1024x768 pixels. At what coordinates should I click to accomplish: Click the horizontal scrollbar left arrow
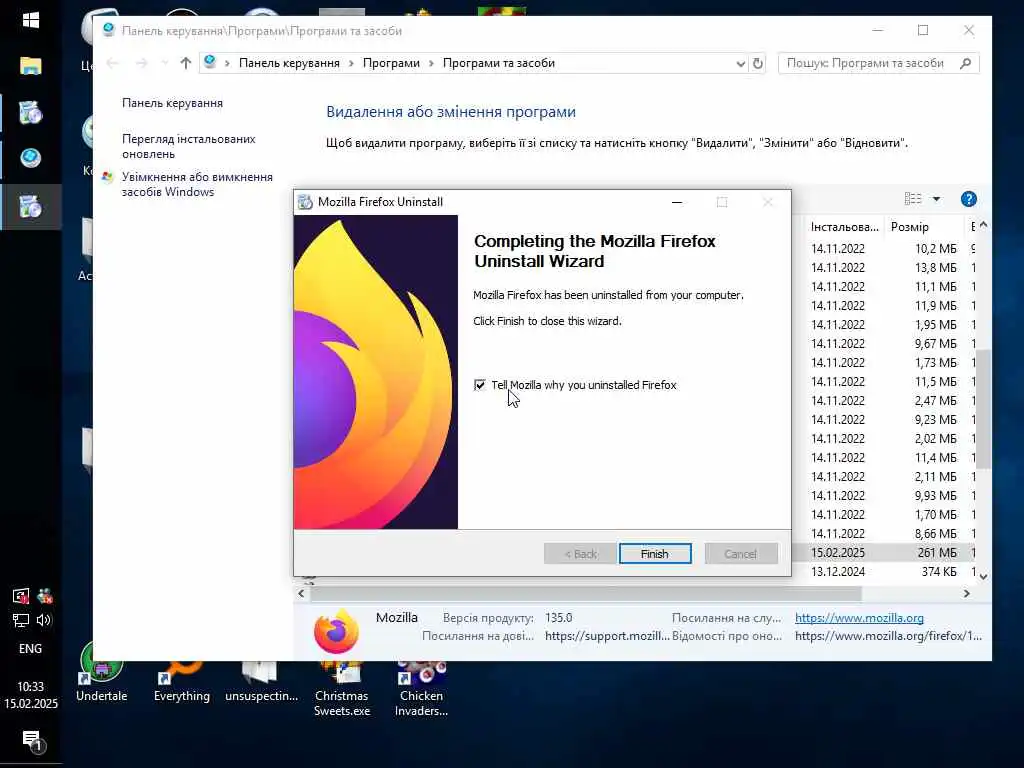(x=301, y=594)
